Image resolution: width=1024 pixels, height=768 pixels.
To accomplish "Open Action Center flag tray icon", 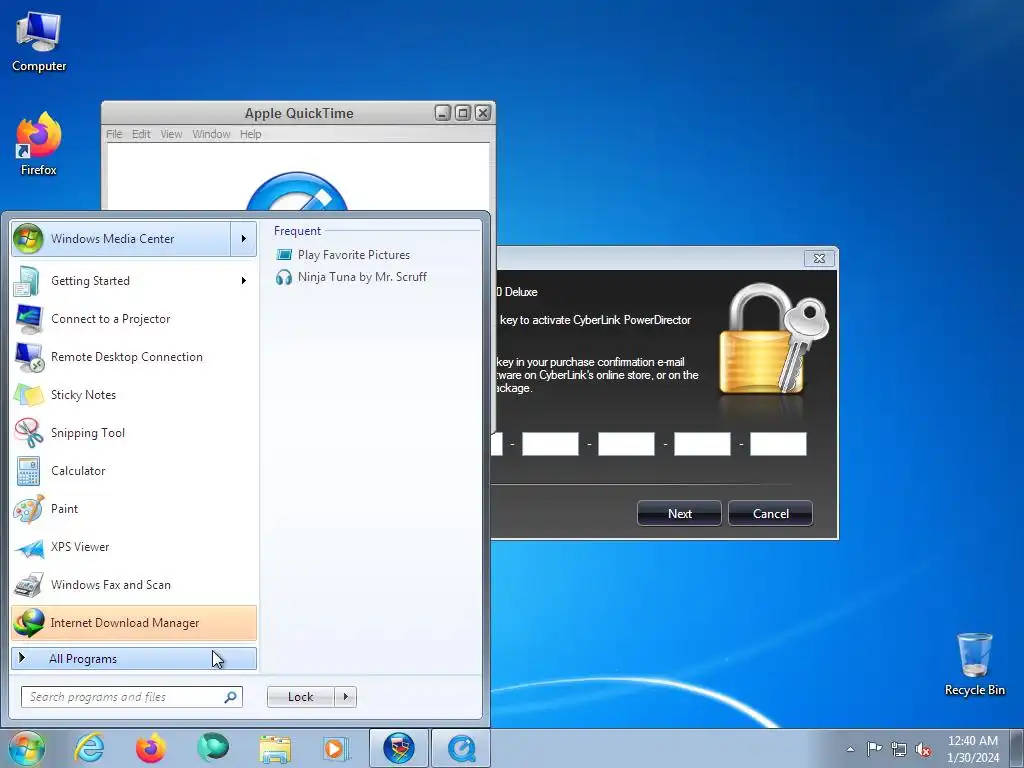I will tap(874, 748).
